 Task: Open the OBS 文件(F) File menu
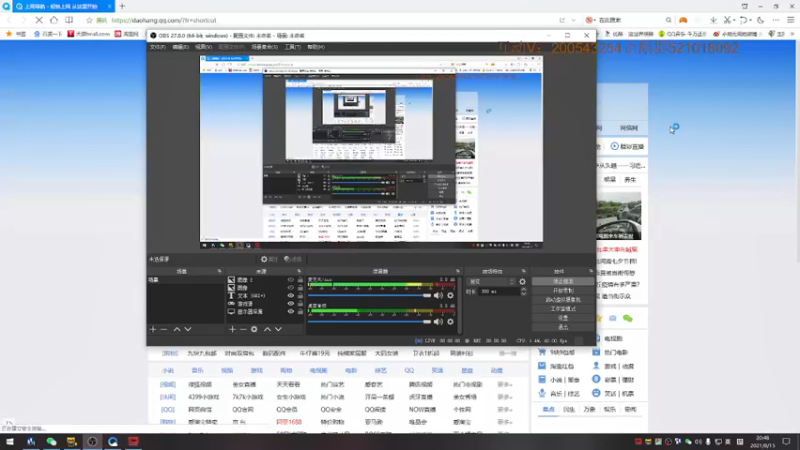pos(158,47)
